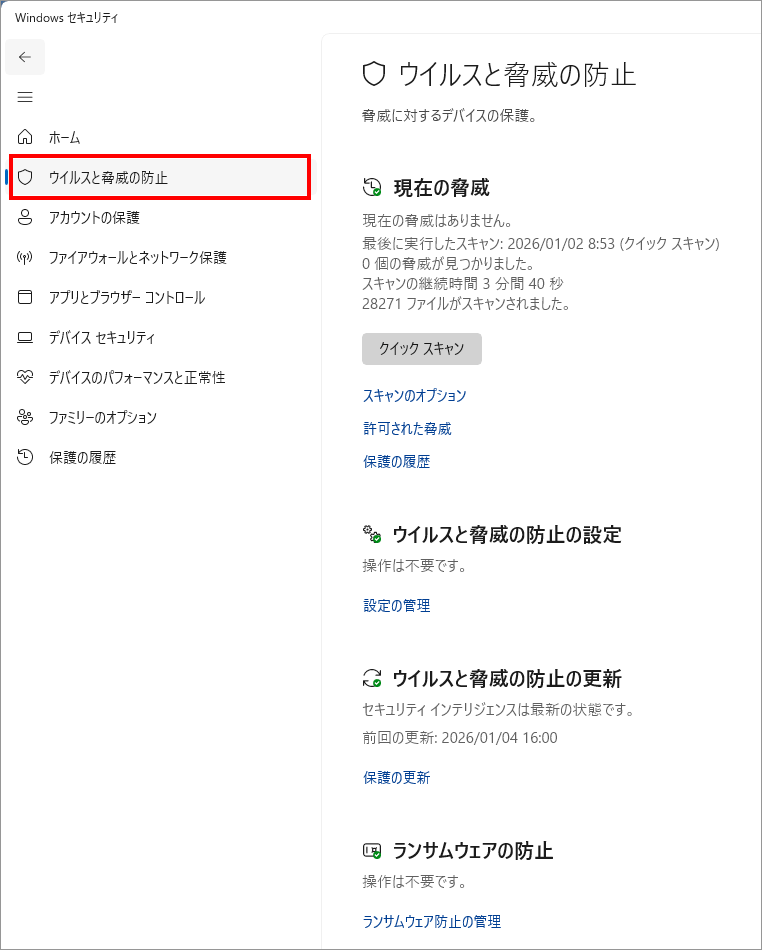This screenshot has width=762, height=950.
Task: Click the shield icon for ウイルスと脅威の防止
Action: pos(26,177)
